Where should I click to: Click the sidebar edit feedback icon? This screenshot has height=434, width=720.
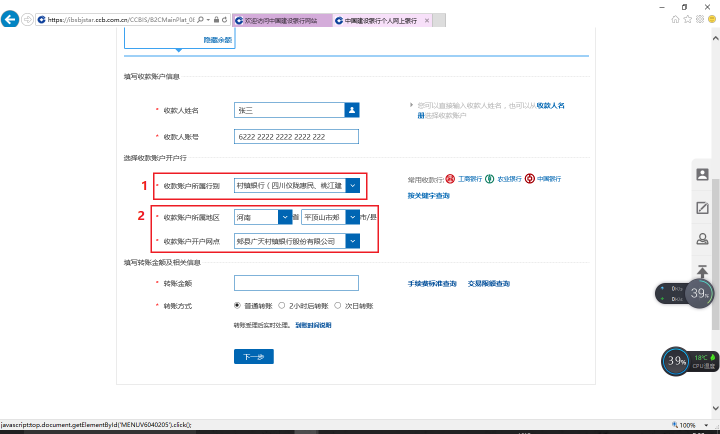click(x=702, y=207)
